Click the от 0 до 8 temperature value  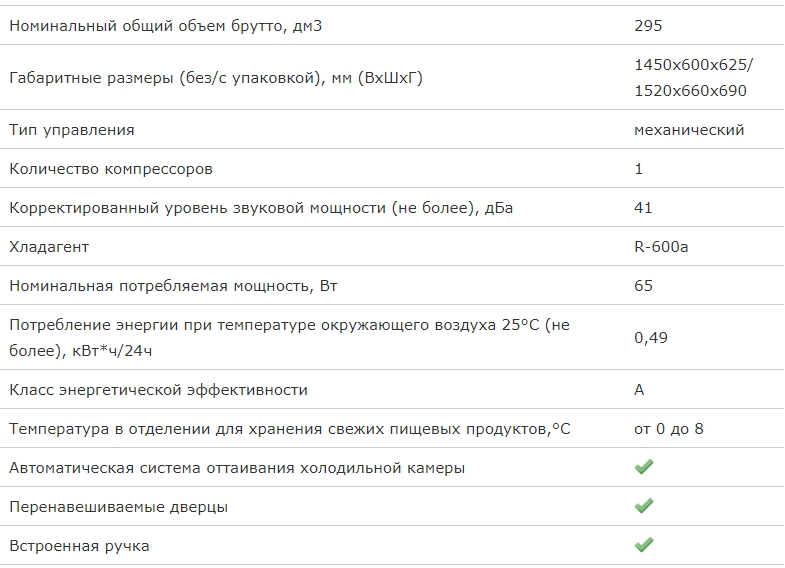click(x=669, y=429)
